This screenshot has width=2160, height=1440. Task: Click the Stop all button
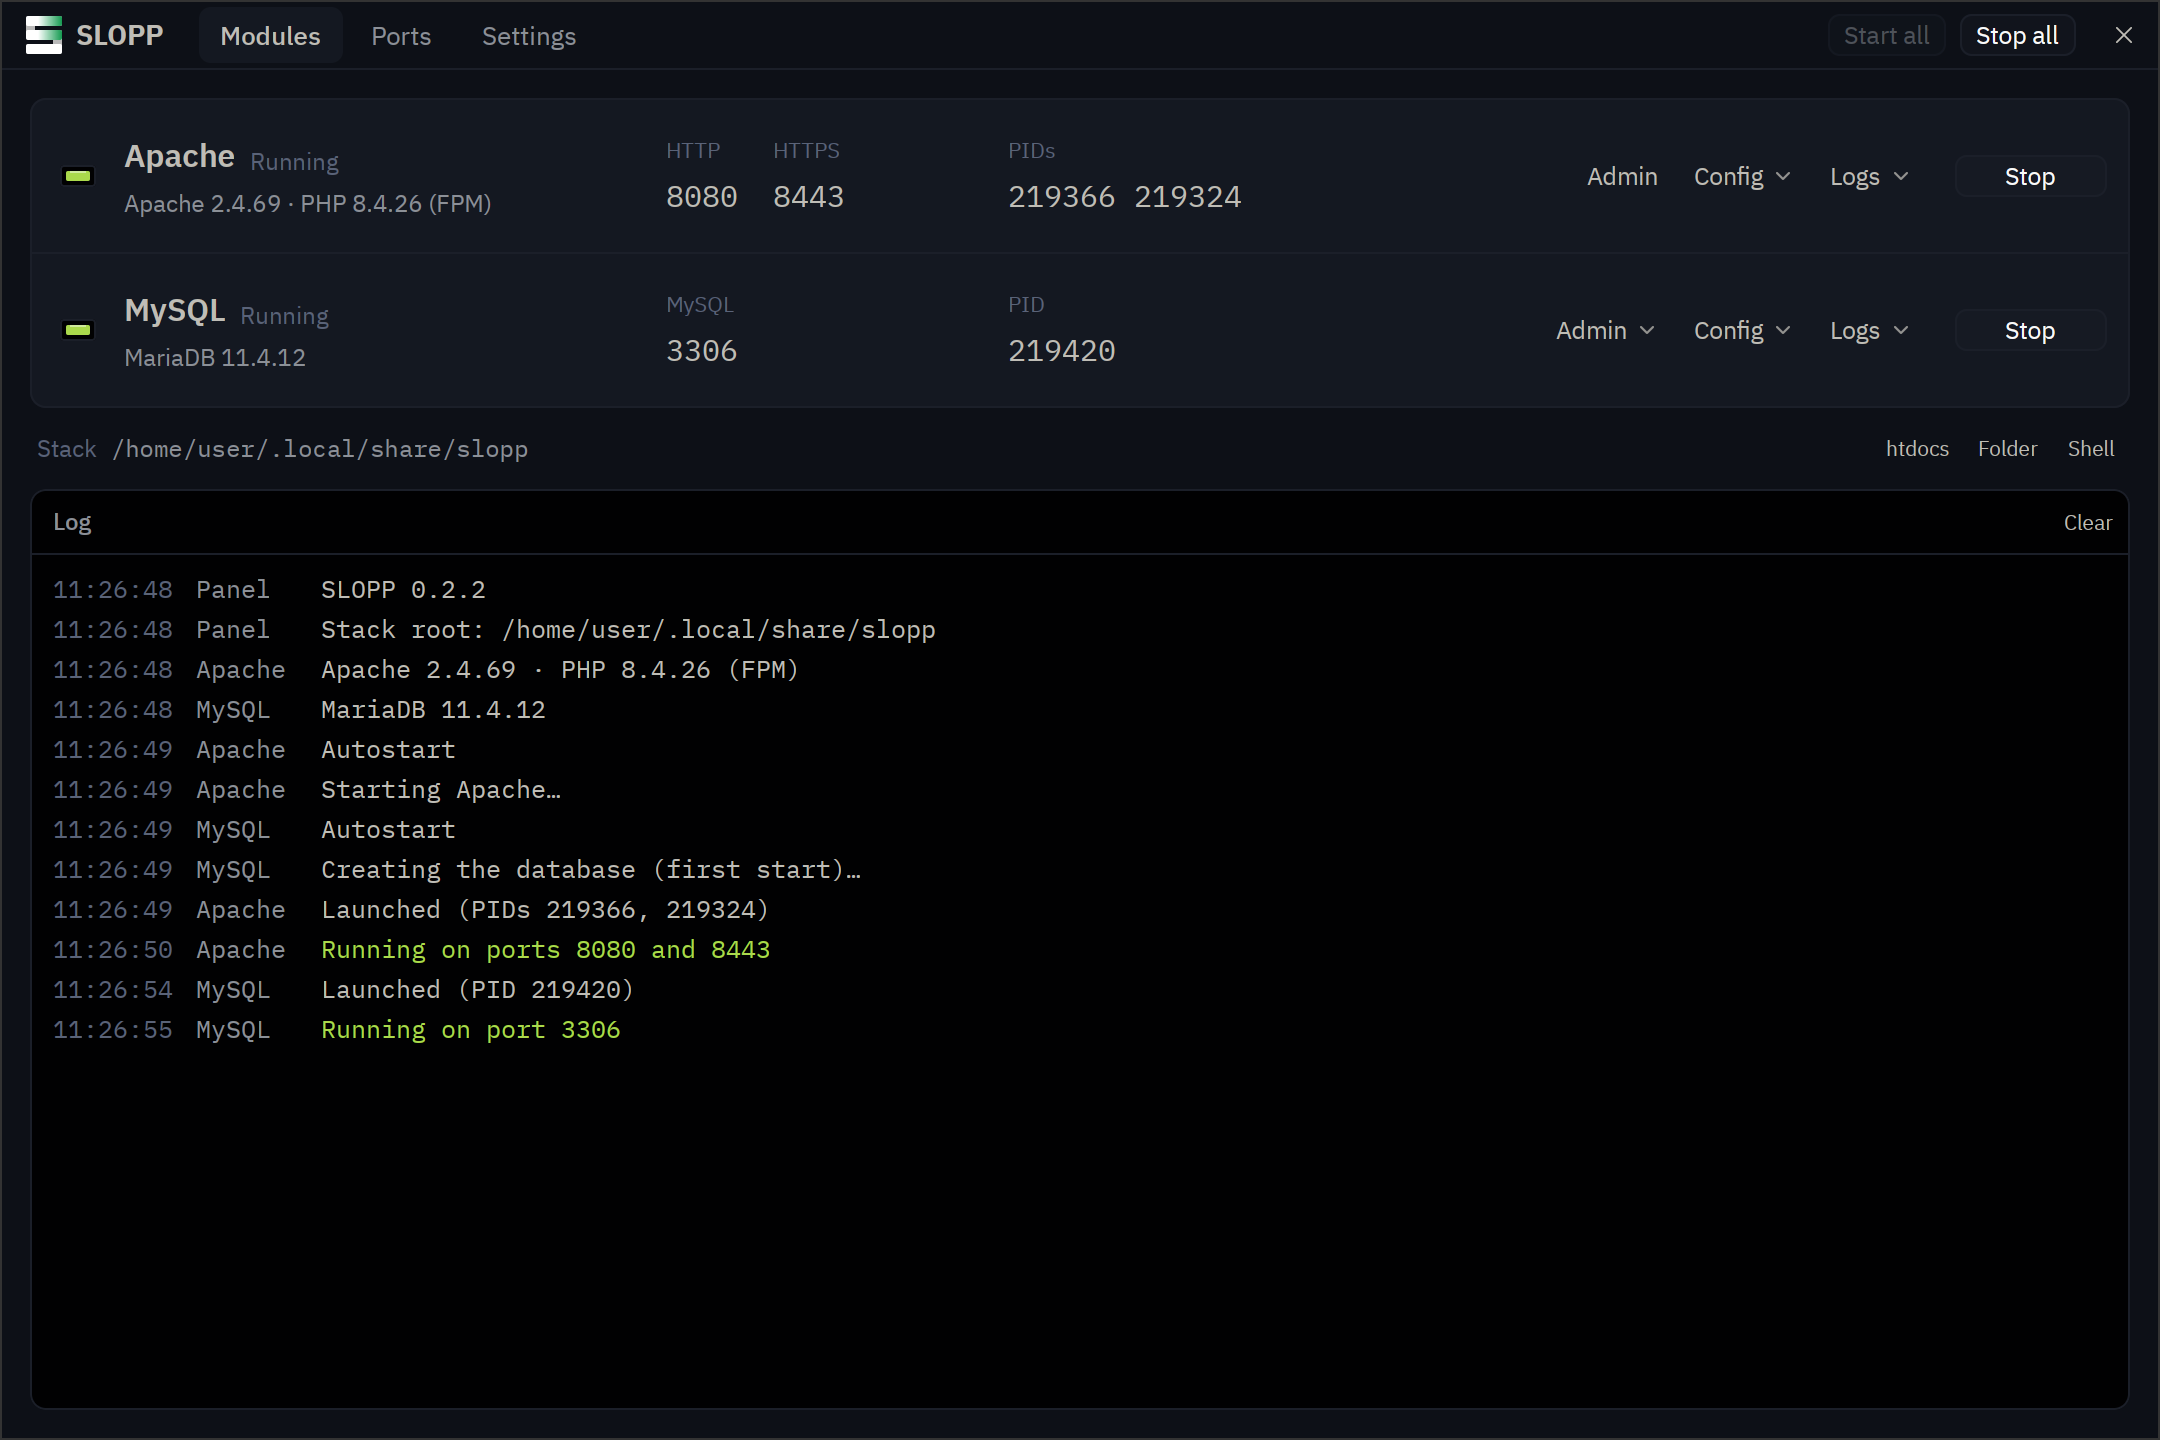click(x=2017, y=36)
